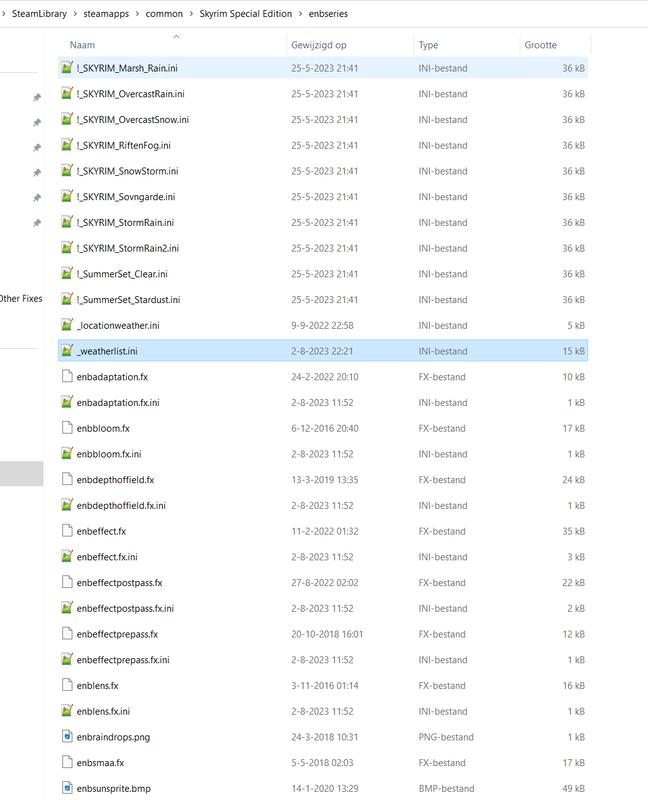This screenshot has width=648, height=800.
Task: Expand the chevron before enbseries breadcrumb
Action: (x=301, y=14)
